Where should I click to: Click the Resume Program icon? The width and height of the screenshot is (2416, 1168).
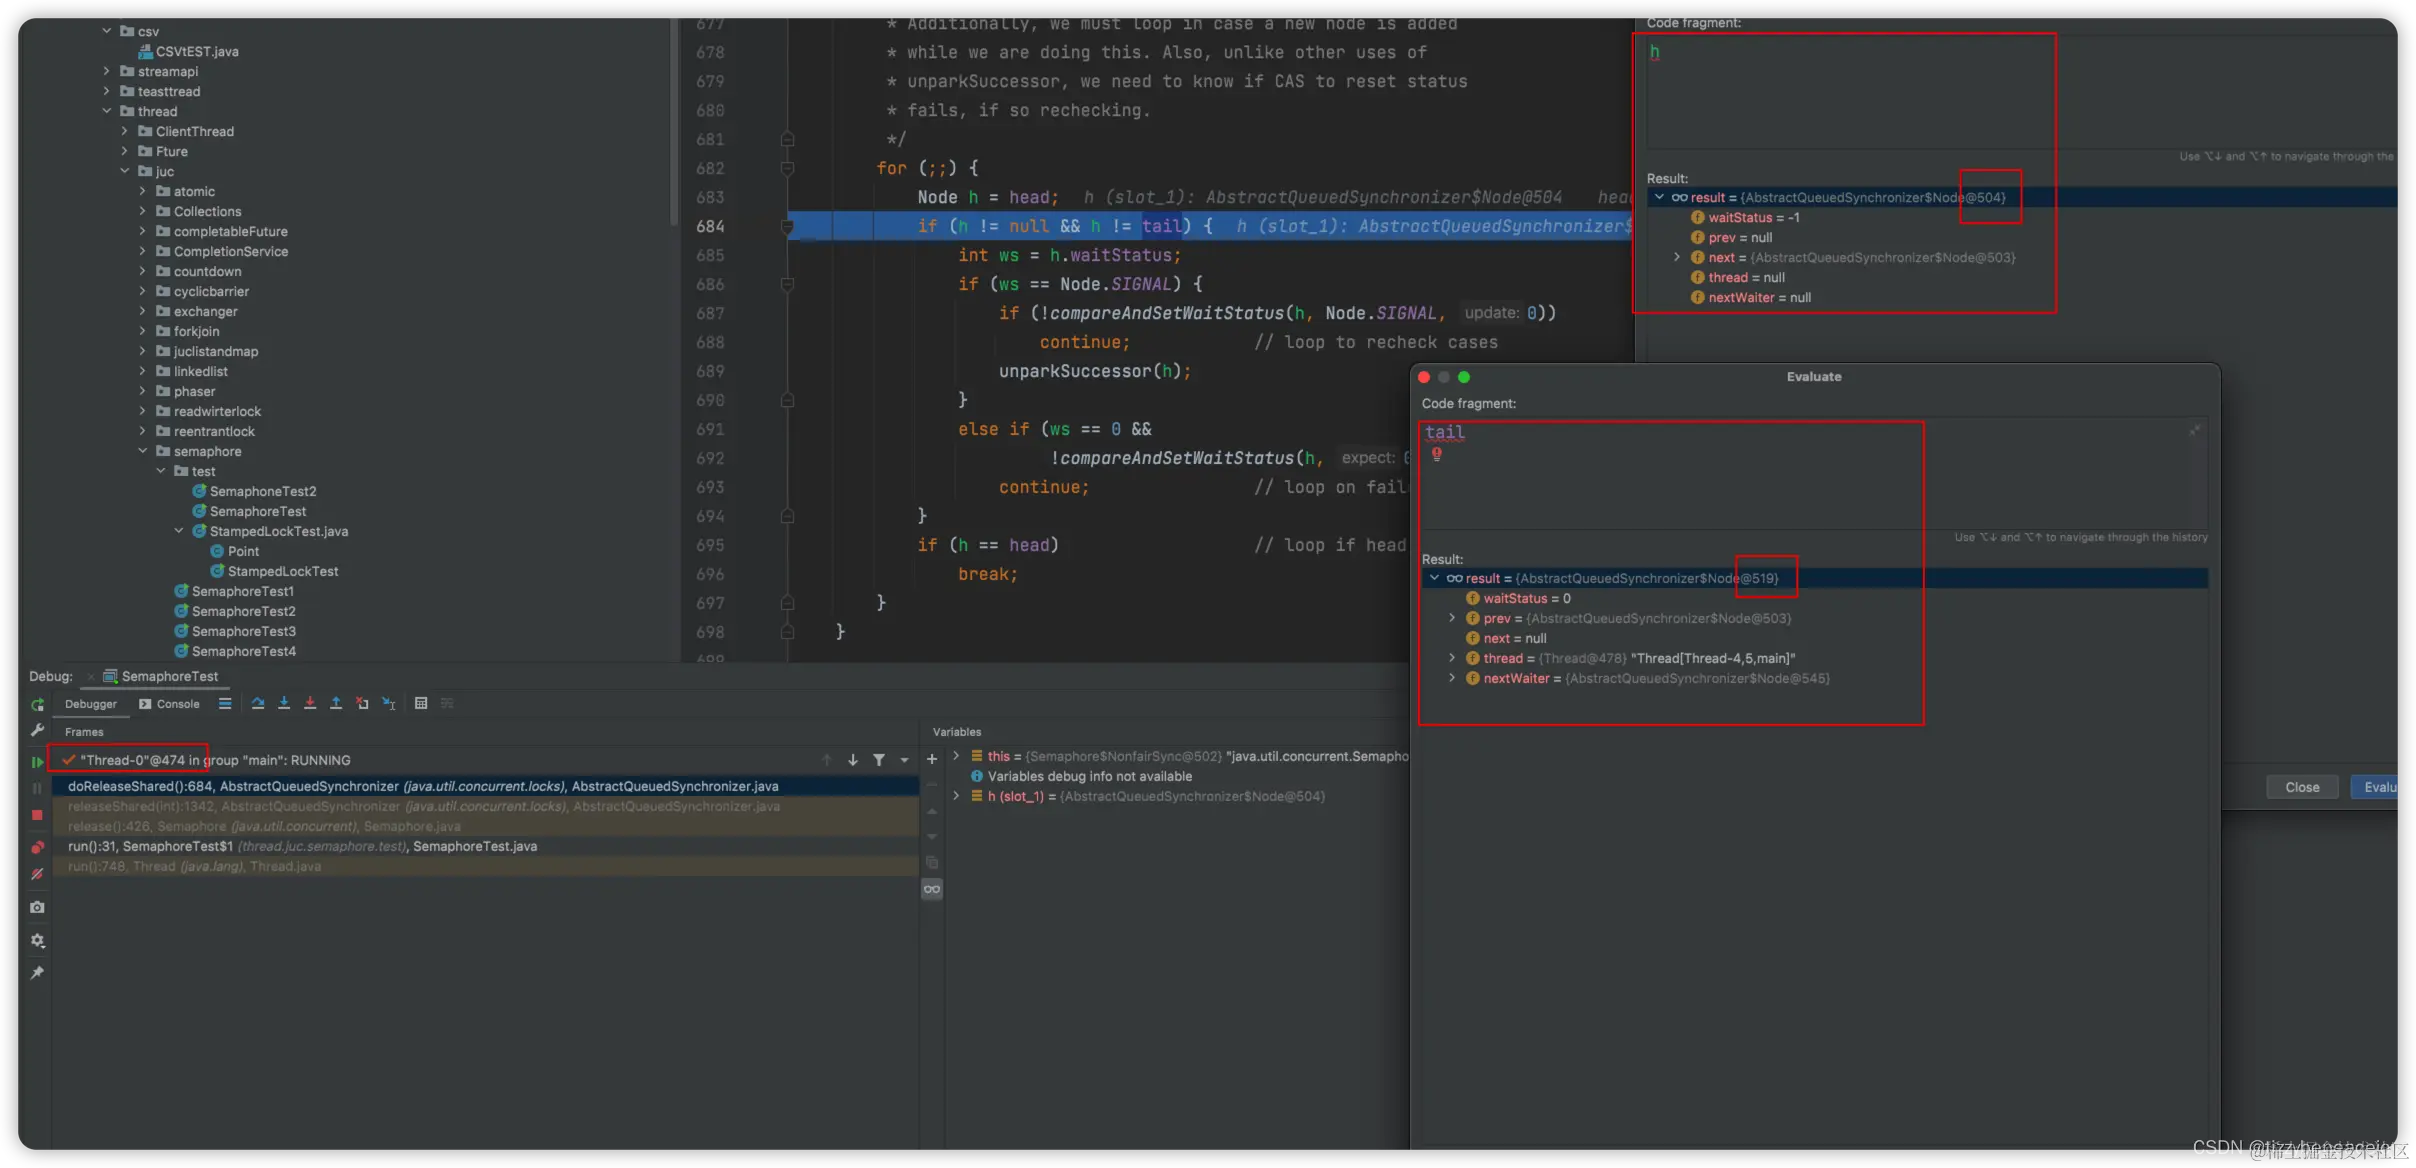(37, 762)
